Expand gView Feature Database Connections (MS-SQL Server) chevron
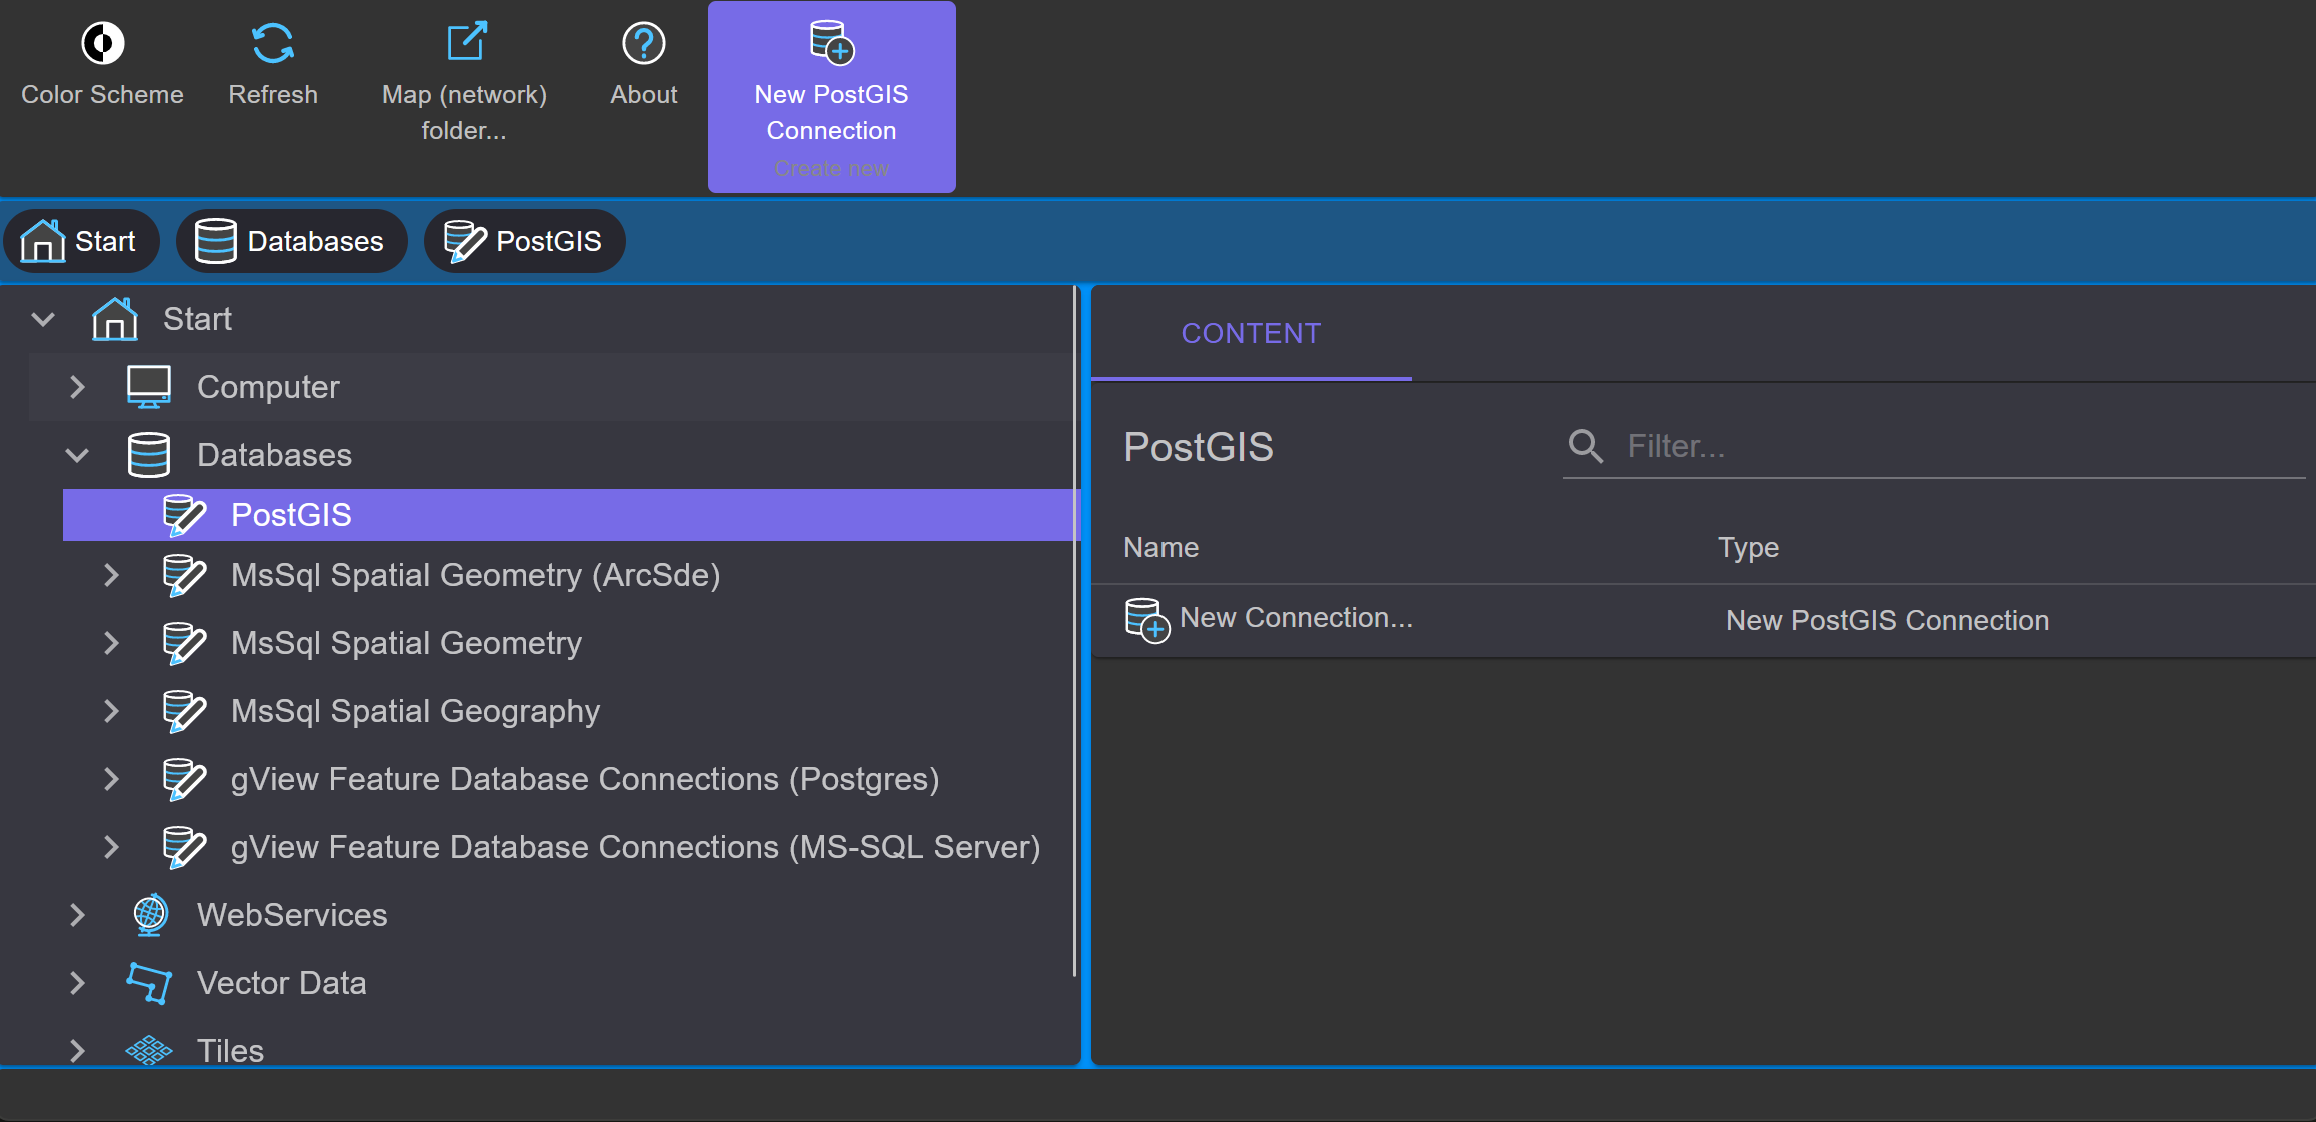This screenshot has width=2316, height=1122. (111, 847)
